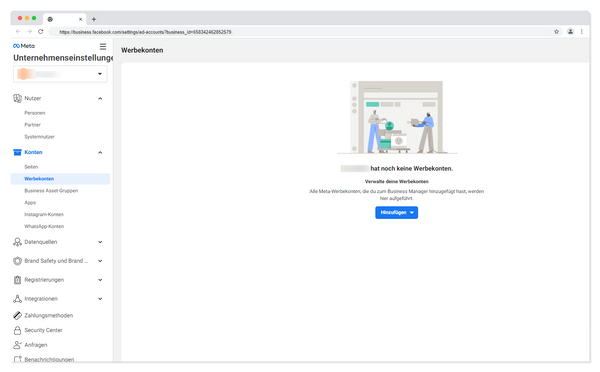Open Seiten under Konten
This screenshot has width=600, height=372.
(31, 167)
